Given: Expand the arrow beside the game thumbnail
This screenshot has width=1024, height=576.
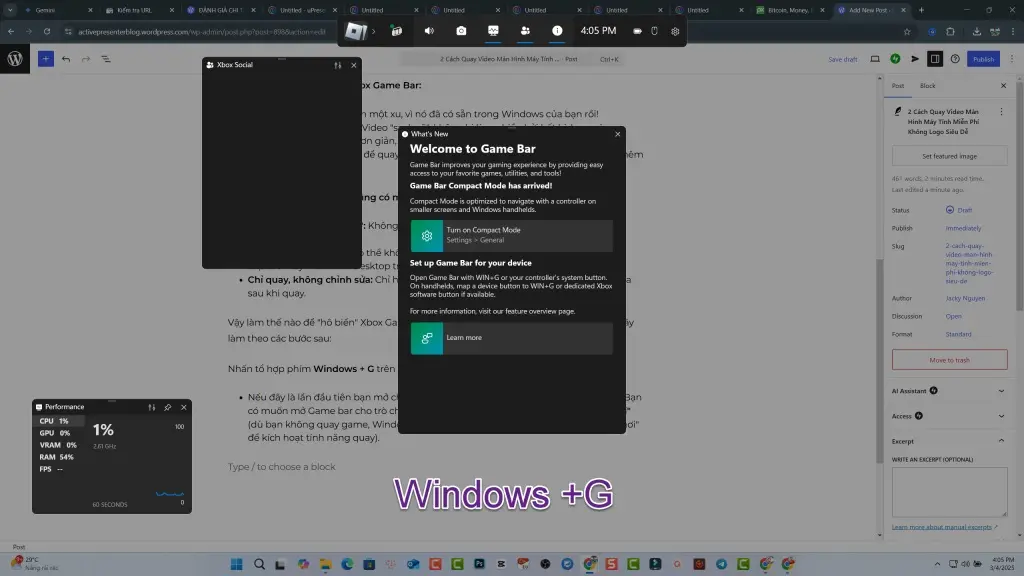Looking at the screenshot, I should 374,31.
